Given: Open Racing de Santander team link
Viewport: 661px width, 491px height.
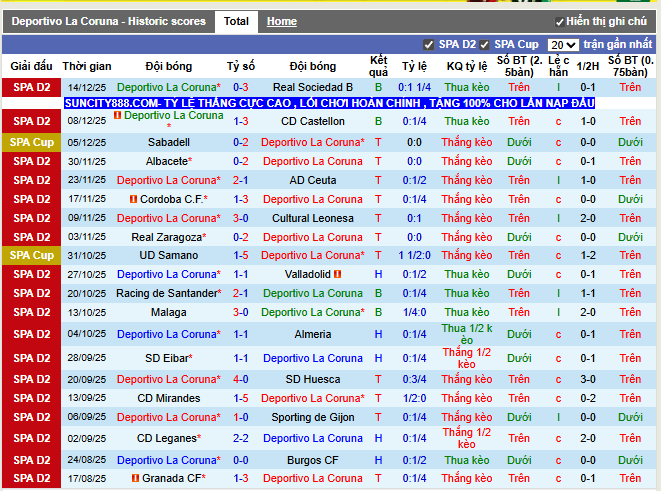Looking at the screenshot, I should [167, 293].
